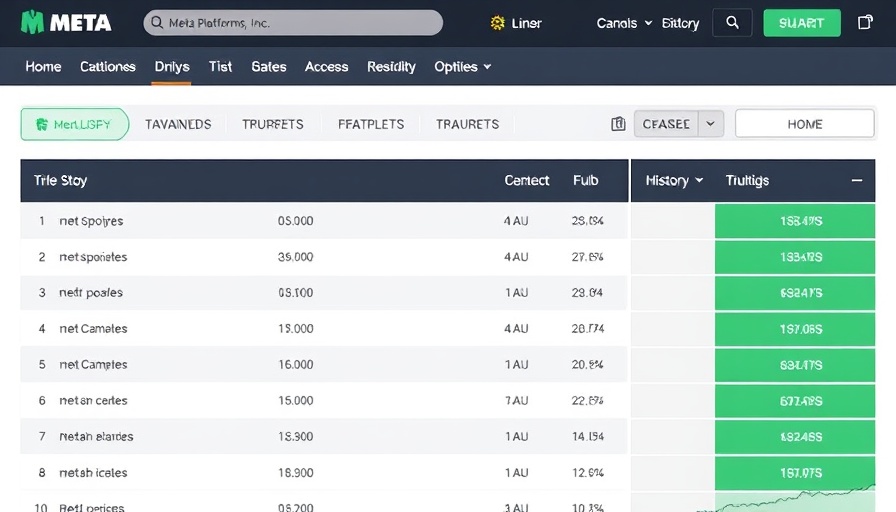Click the sun icon beside Liner
Screen dimensions: 896x512
click(497, 23)
